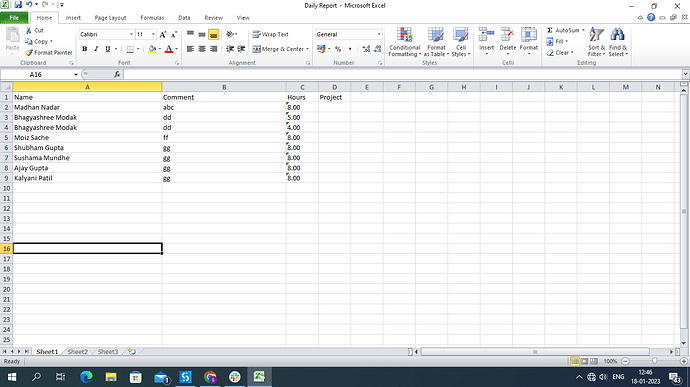The height and width of the screenshot is (387, 690).
Task: Toggle Italic formatting
Action: (96, 49)
